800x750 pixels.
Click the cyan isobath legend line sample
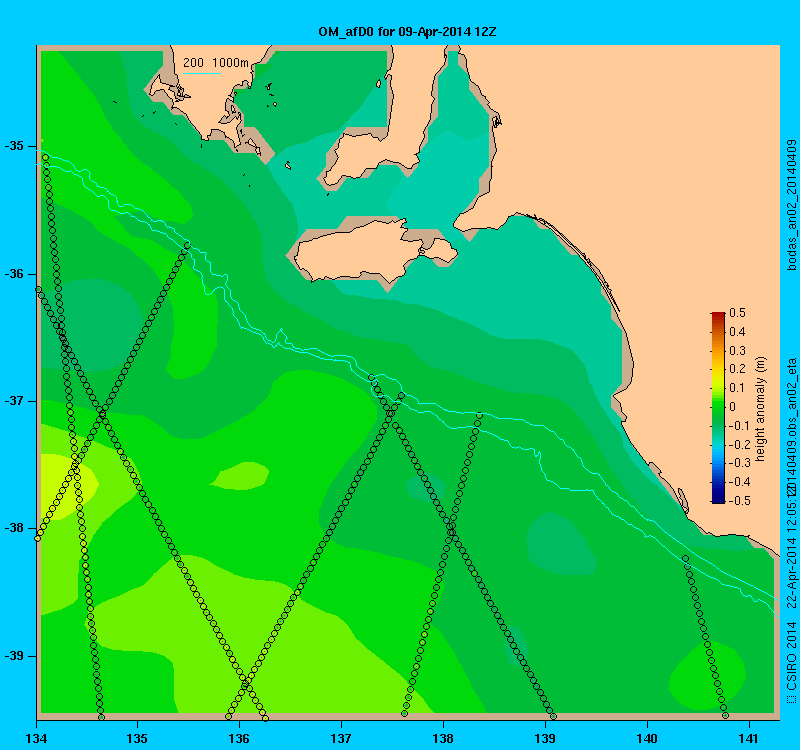tap(202, 73)
